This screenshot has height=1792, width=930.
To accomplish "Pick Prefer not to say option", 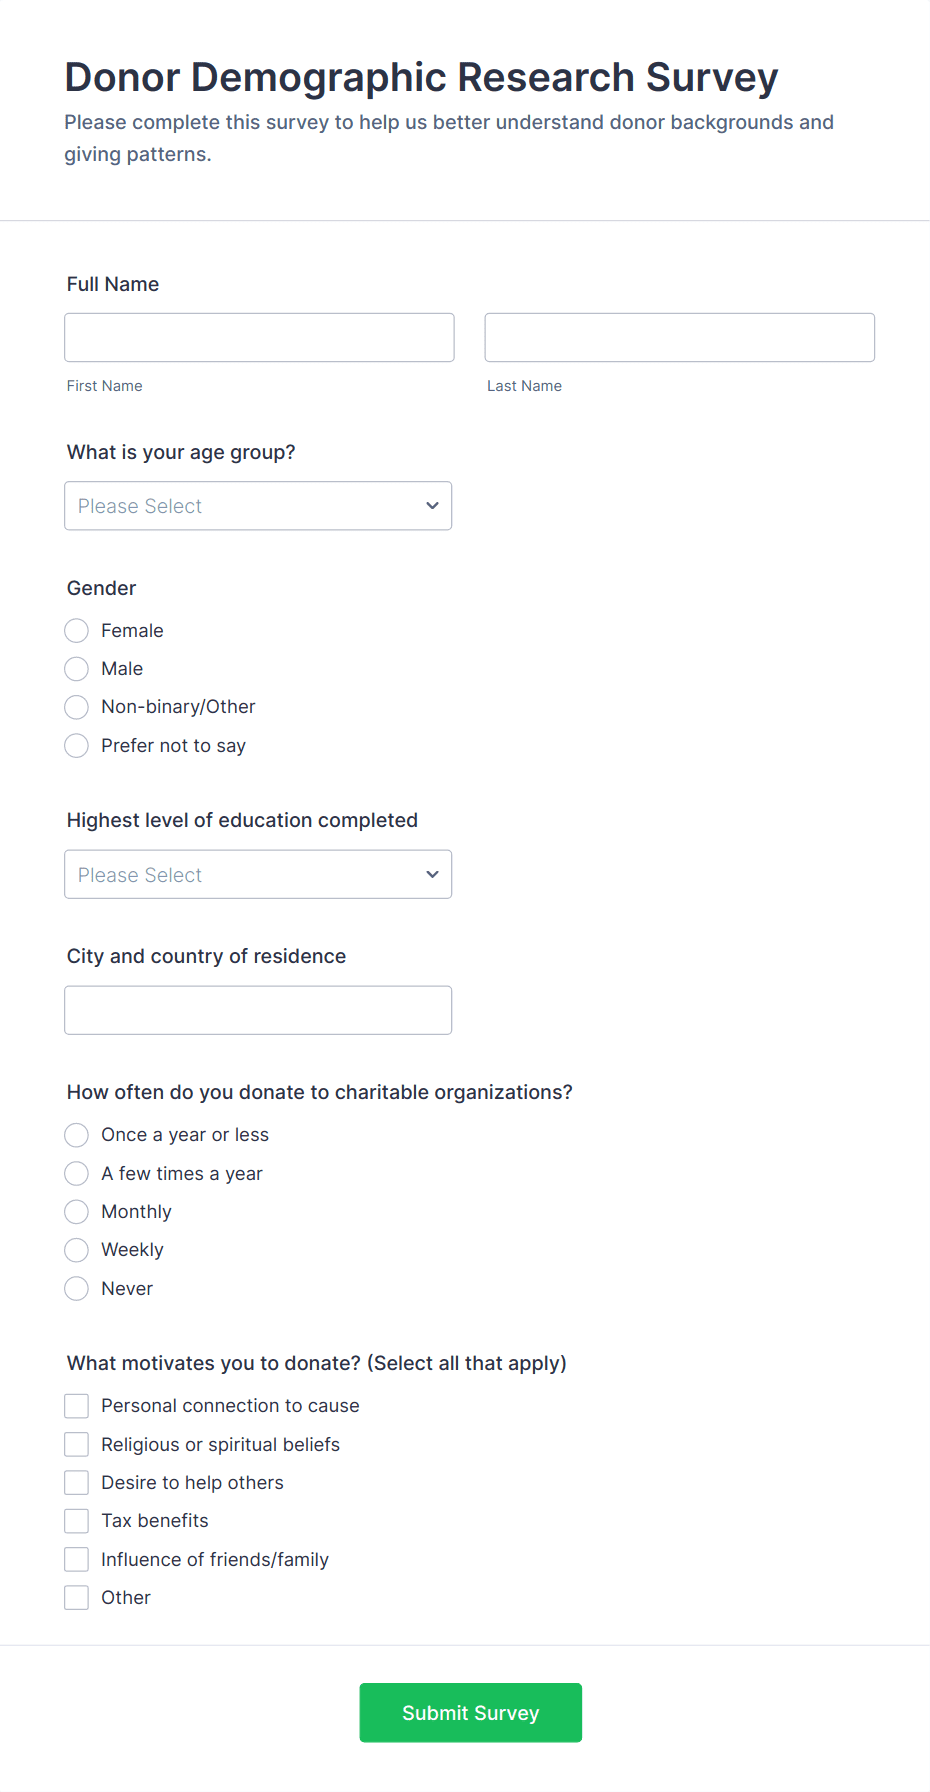I will point(77,746).
